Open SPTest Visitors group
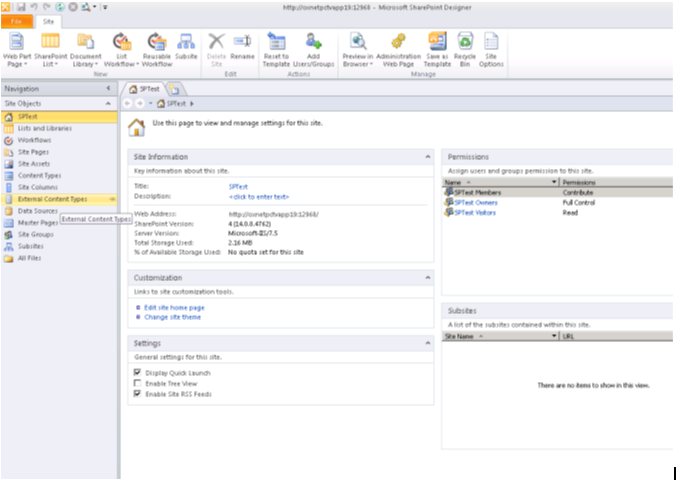The height and width of the screenshot is (483, 685). coord(475,213)
